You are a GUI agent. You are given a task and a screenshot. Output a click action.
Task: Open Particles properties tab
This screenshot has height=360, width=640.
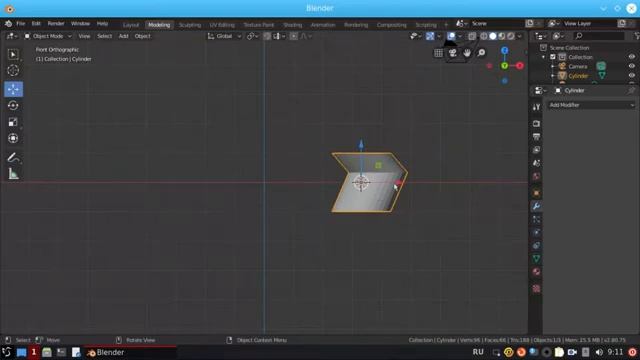(x=536, y=220)
